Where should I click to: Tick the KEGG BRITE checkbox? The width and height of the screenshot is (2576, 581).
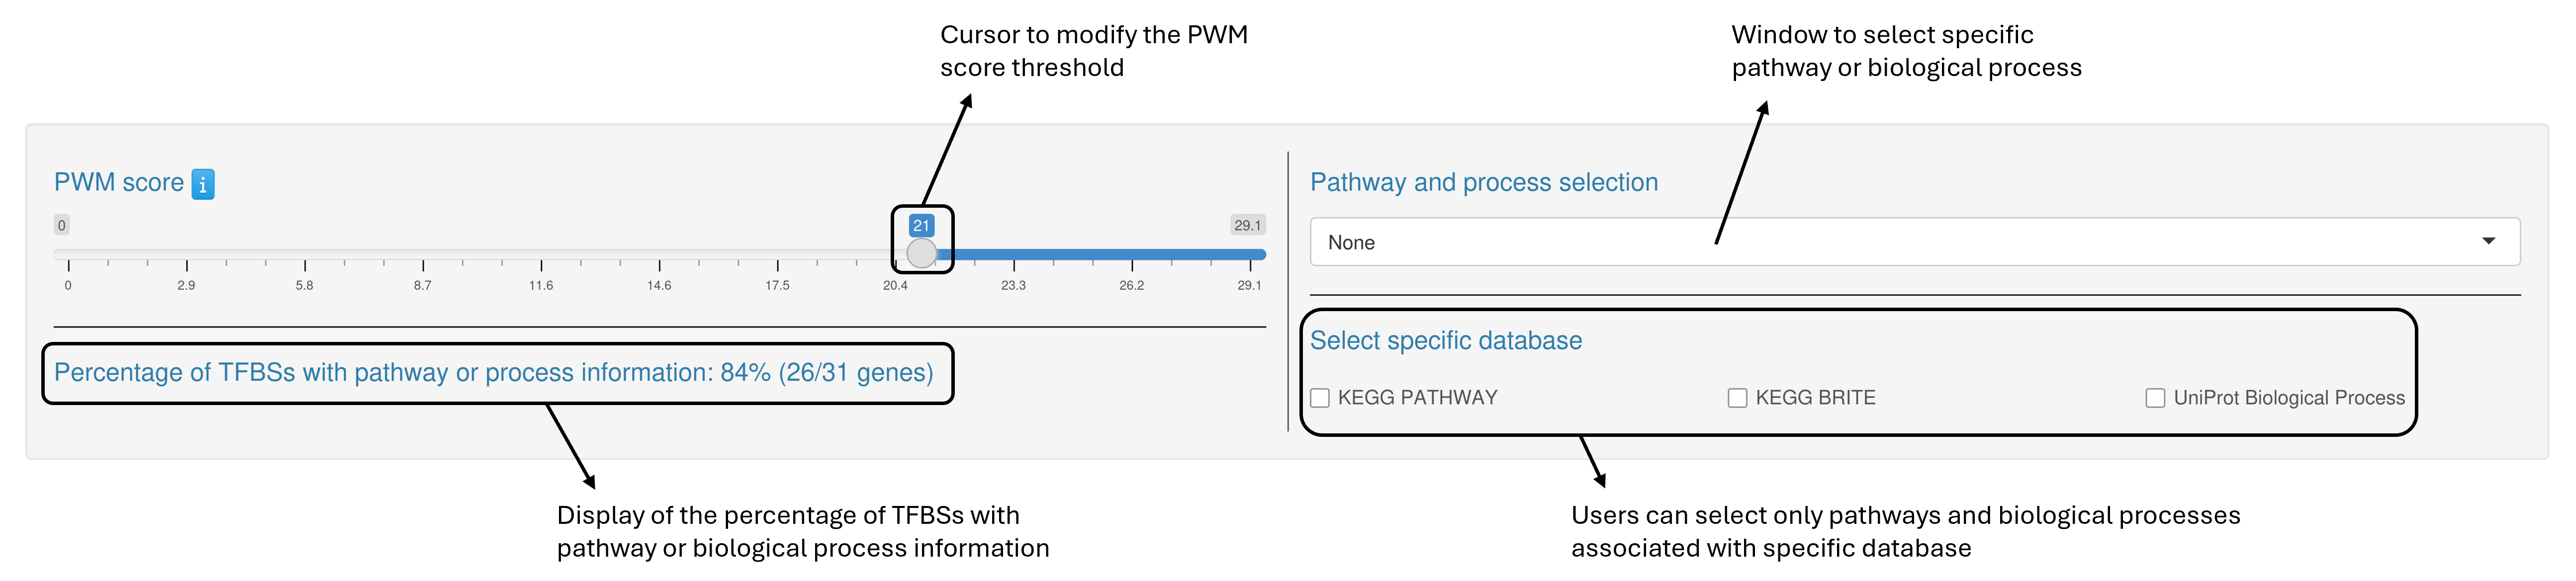(x=1738, y=398)
